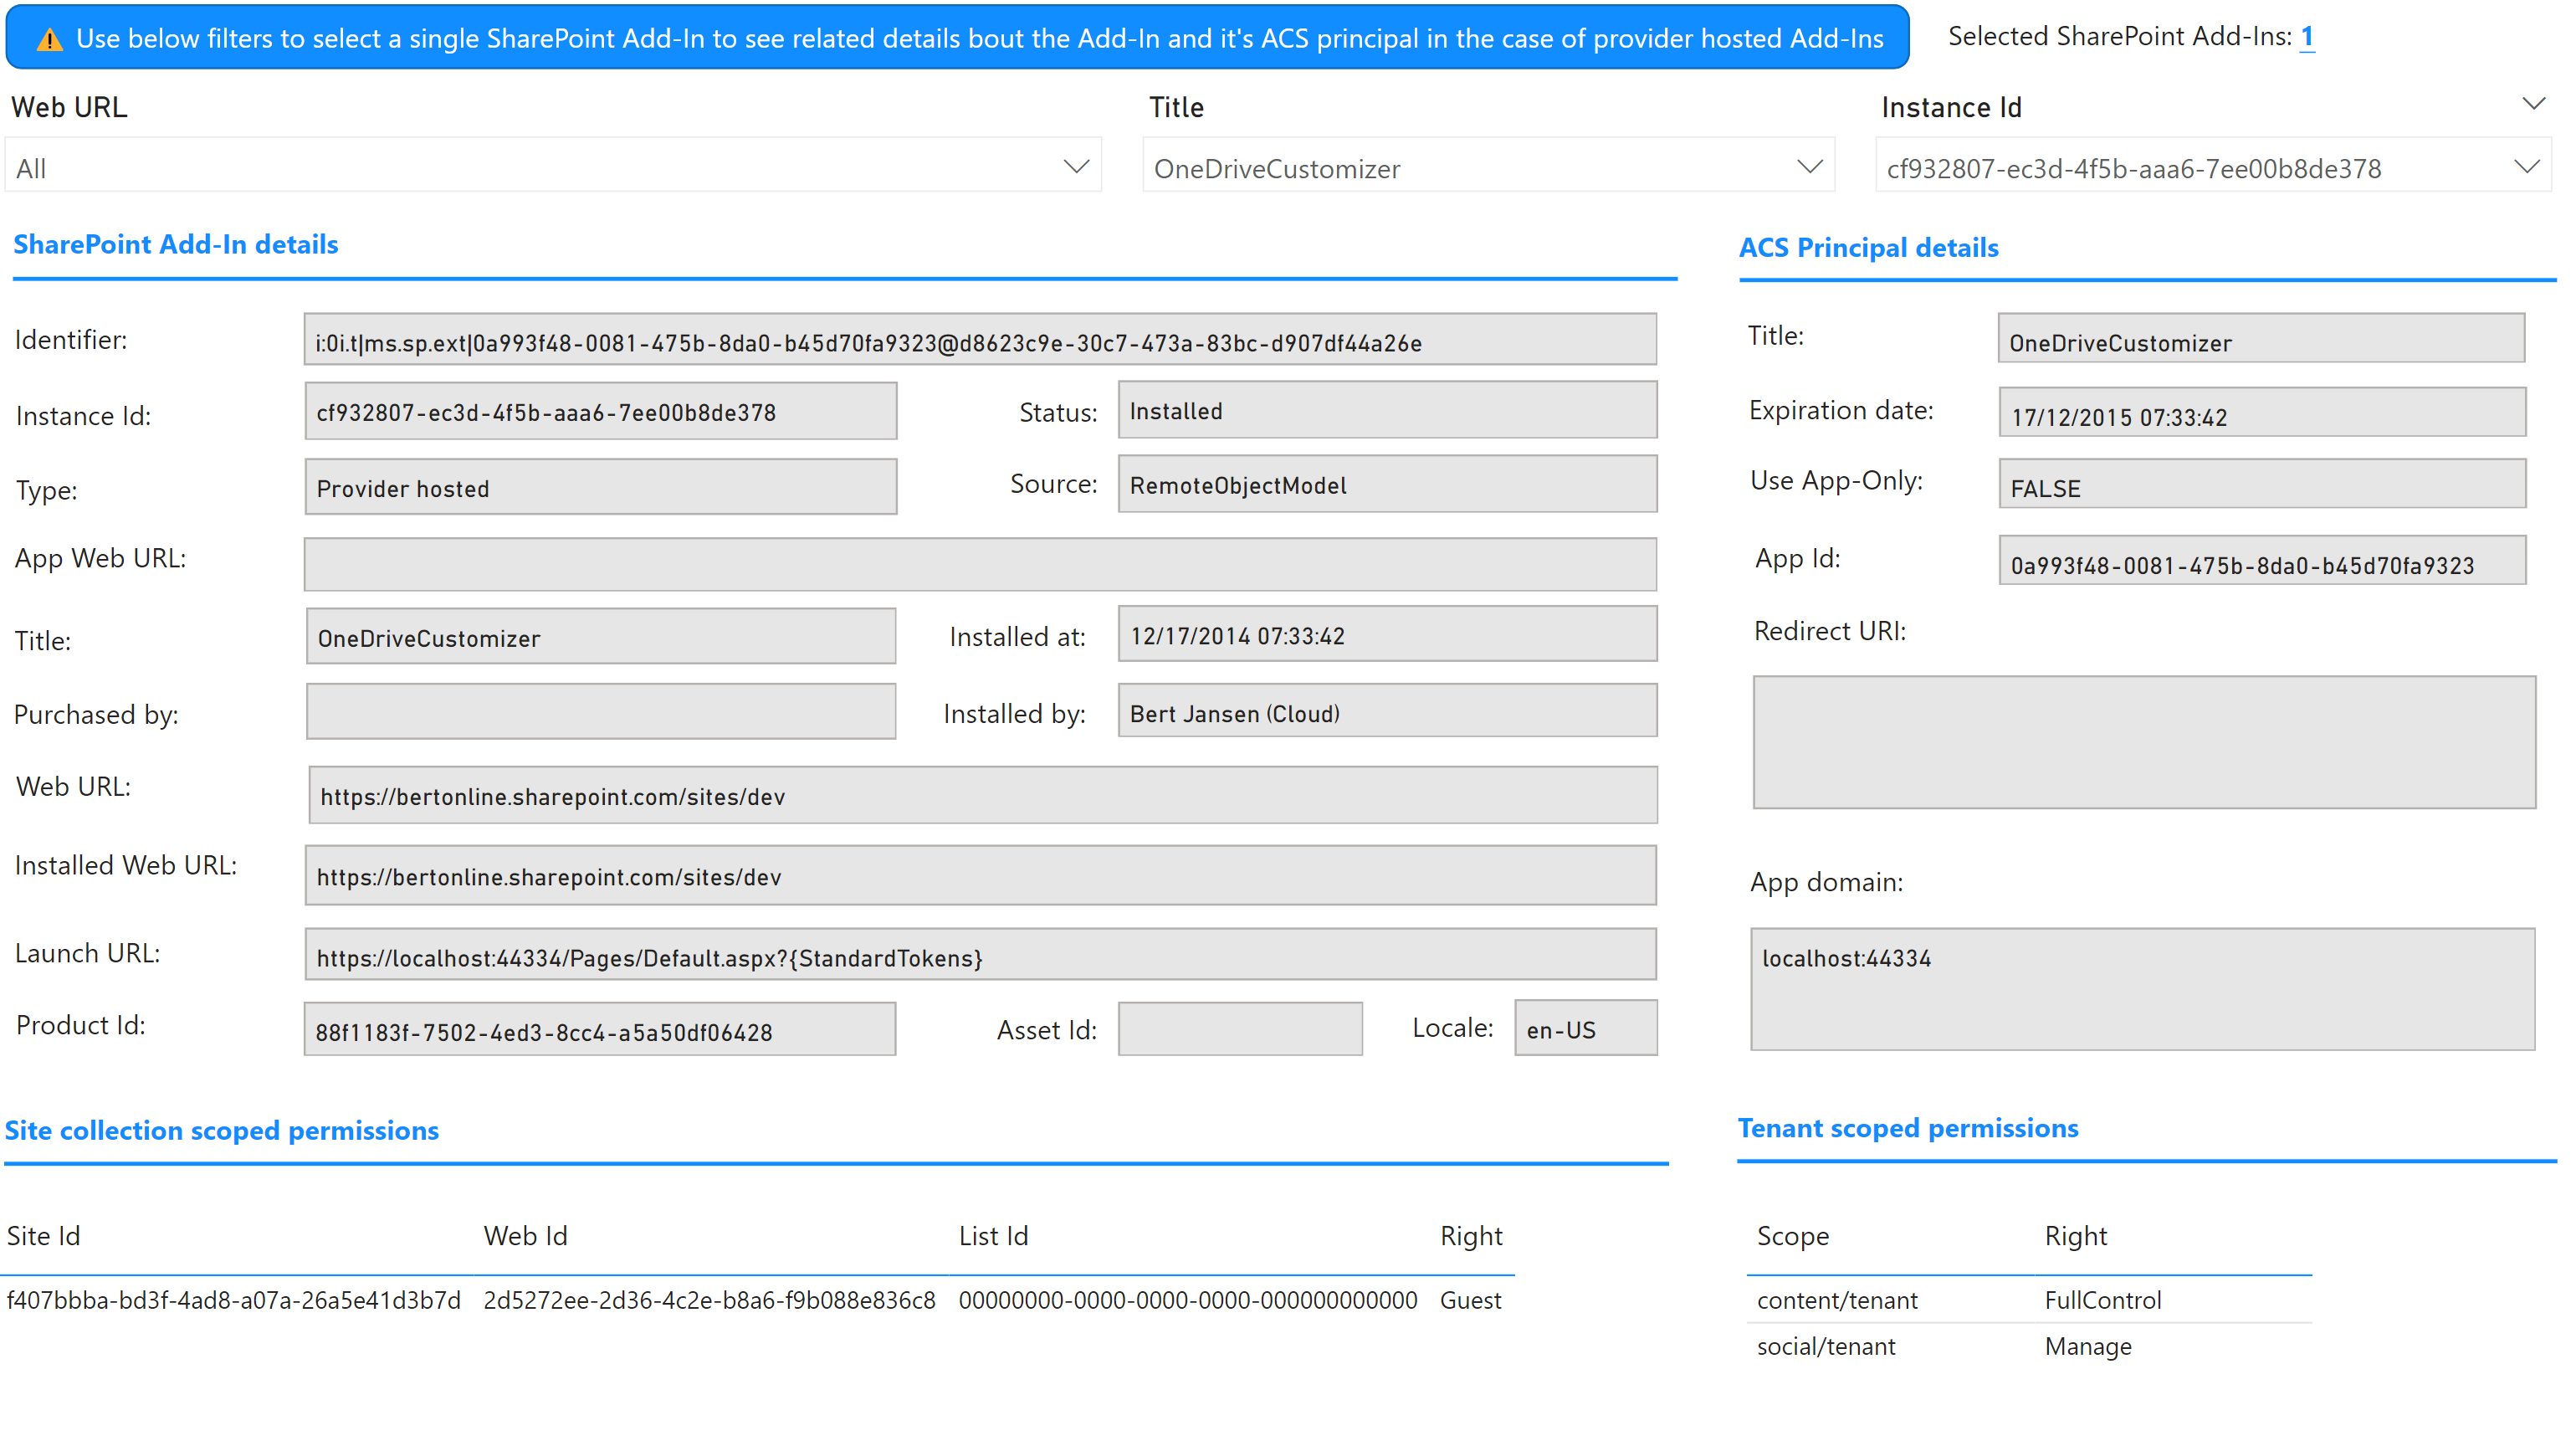This screenshot has width=2576, height=1441.
Task: Click the ACS Principal Title field
Action: click(x=2261, y=339)
